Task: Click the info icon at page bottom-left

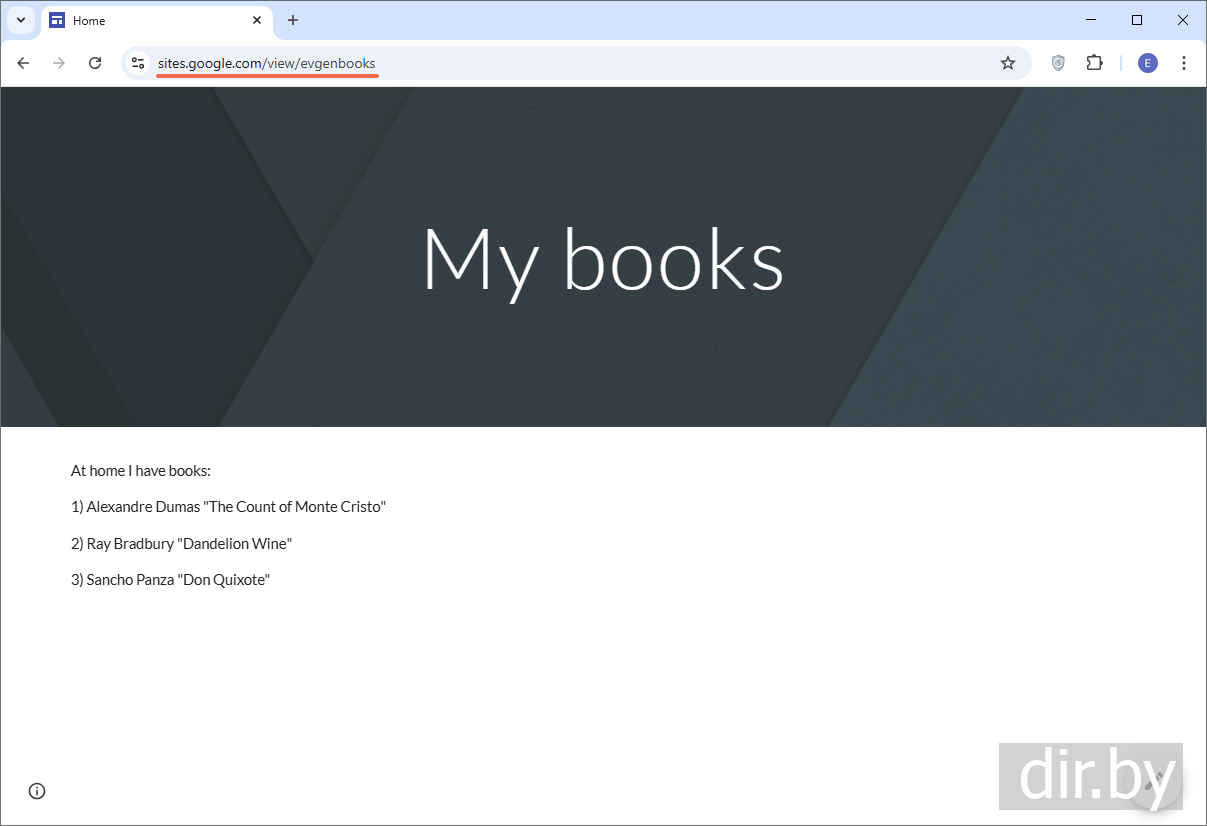Action: click(37, 791)
